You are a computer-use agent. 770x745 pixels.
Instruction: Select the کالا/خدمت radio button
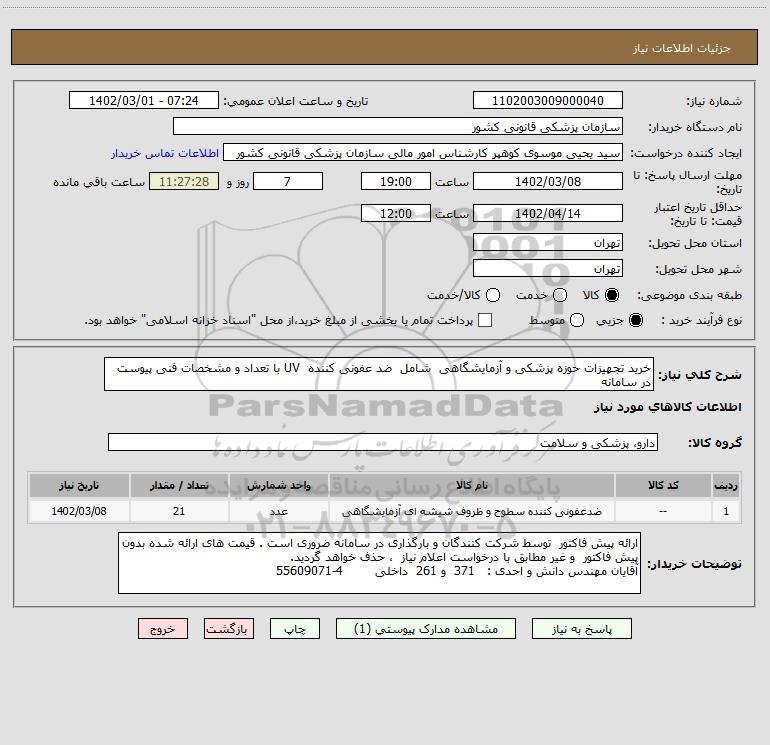(493, 295)
